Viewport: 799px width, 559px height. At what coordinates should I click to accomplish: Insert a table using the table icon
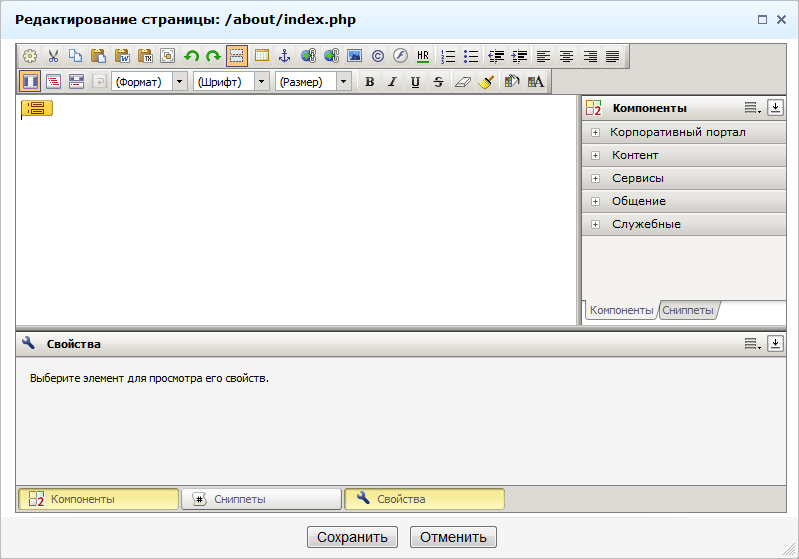(261, 56)
